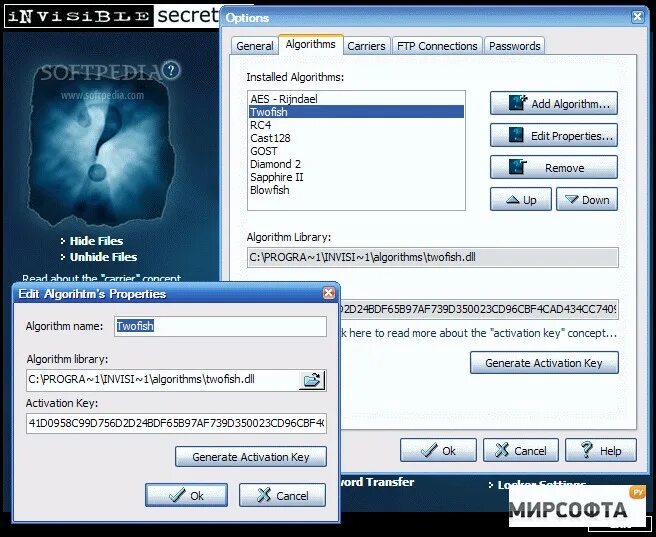The image size is (656, 537).
Task: Select Blowfish in the algorithms list
Action: [x=356, y=190]
